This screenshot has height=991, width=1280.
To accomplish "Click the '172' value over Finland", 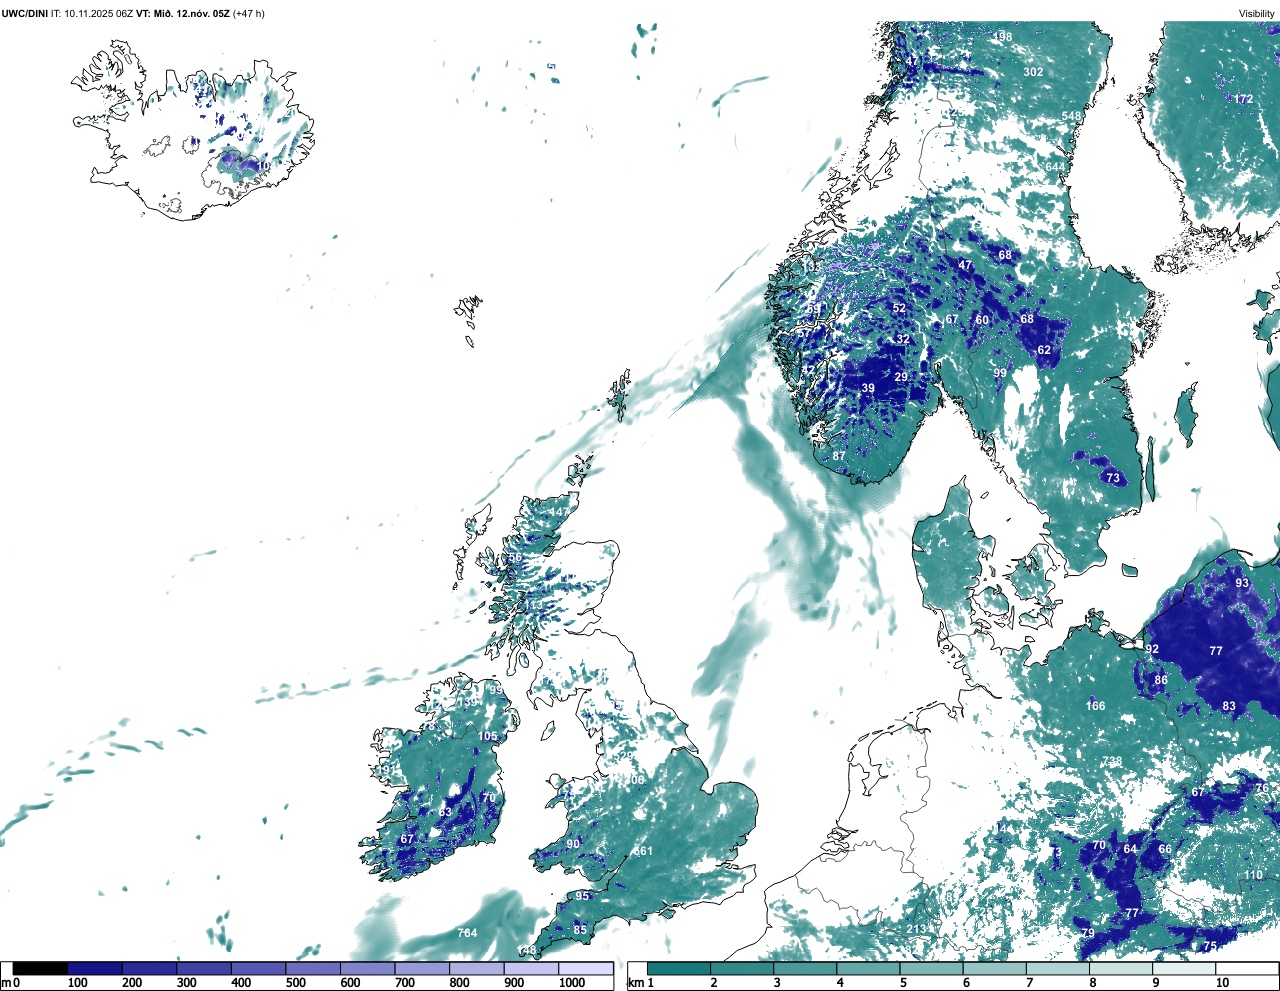I will (1243, 99).
